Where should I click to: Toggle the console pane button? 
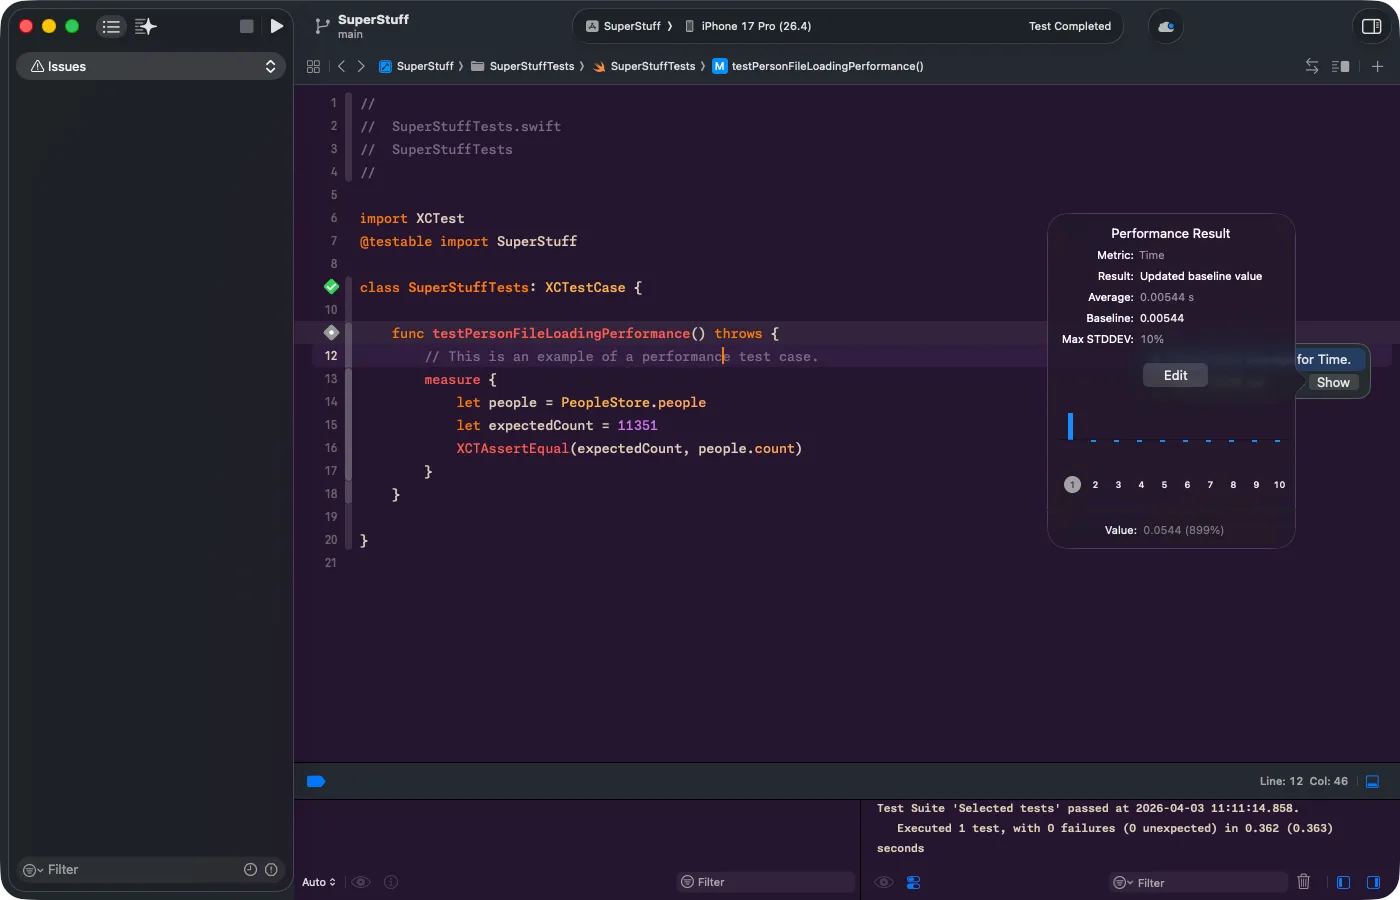click(1374, 882)
